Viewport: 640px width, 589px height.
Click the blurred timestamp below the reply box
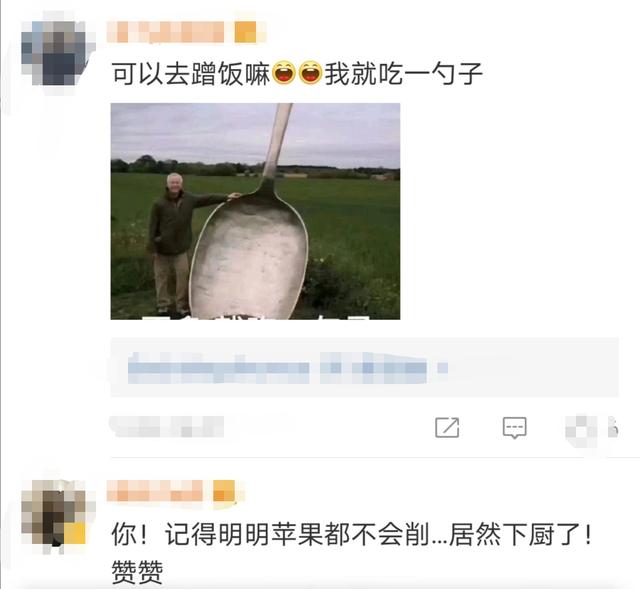click(x=167, y=427)
